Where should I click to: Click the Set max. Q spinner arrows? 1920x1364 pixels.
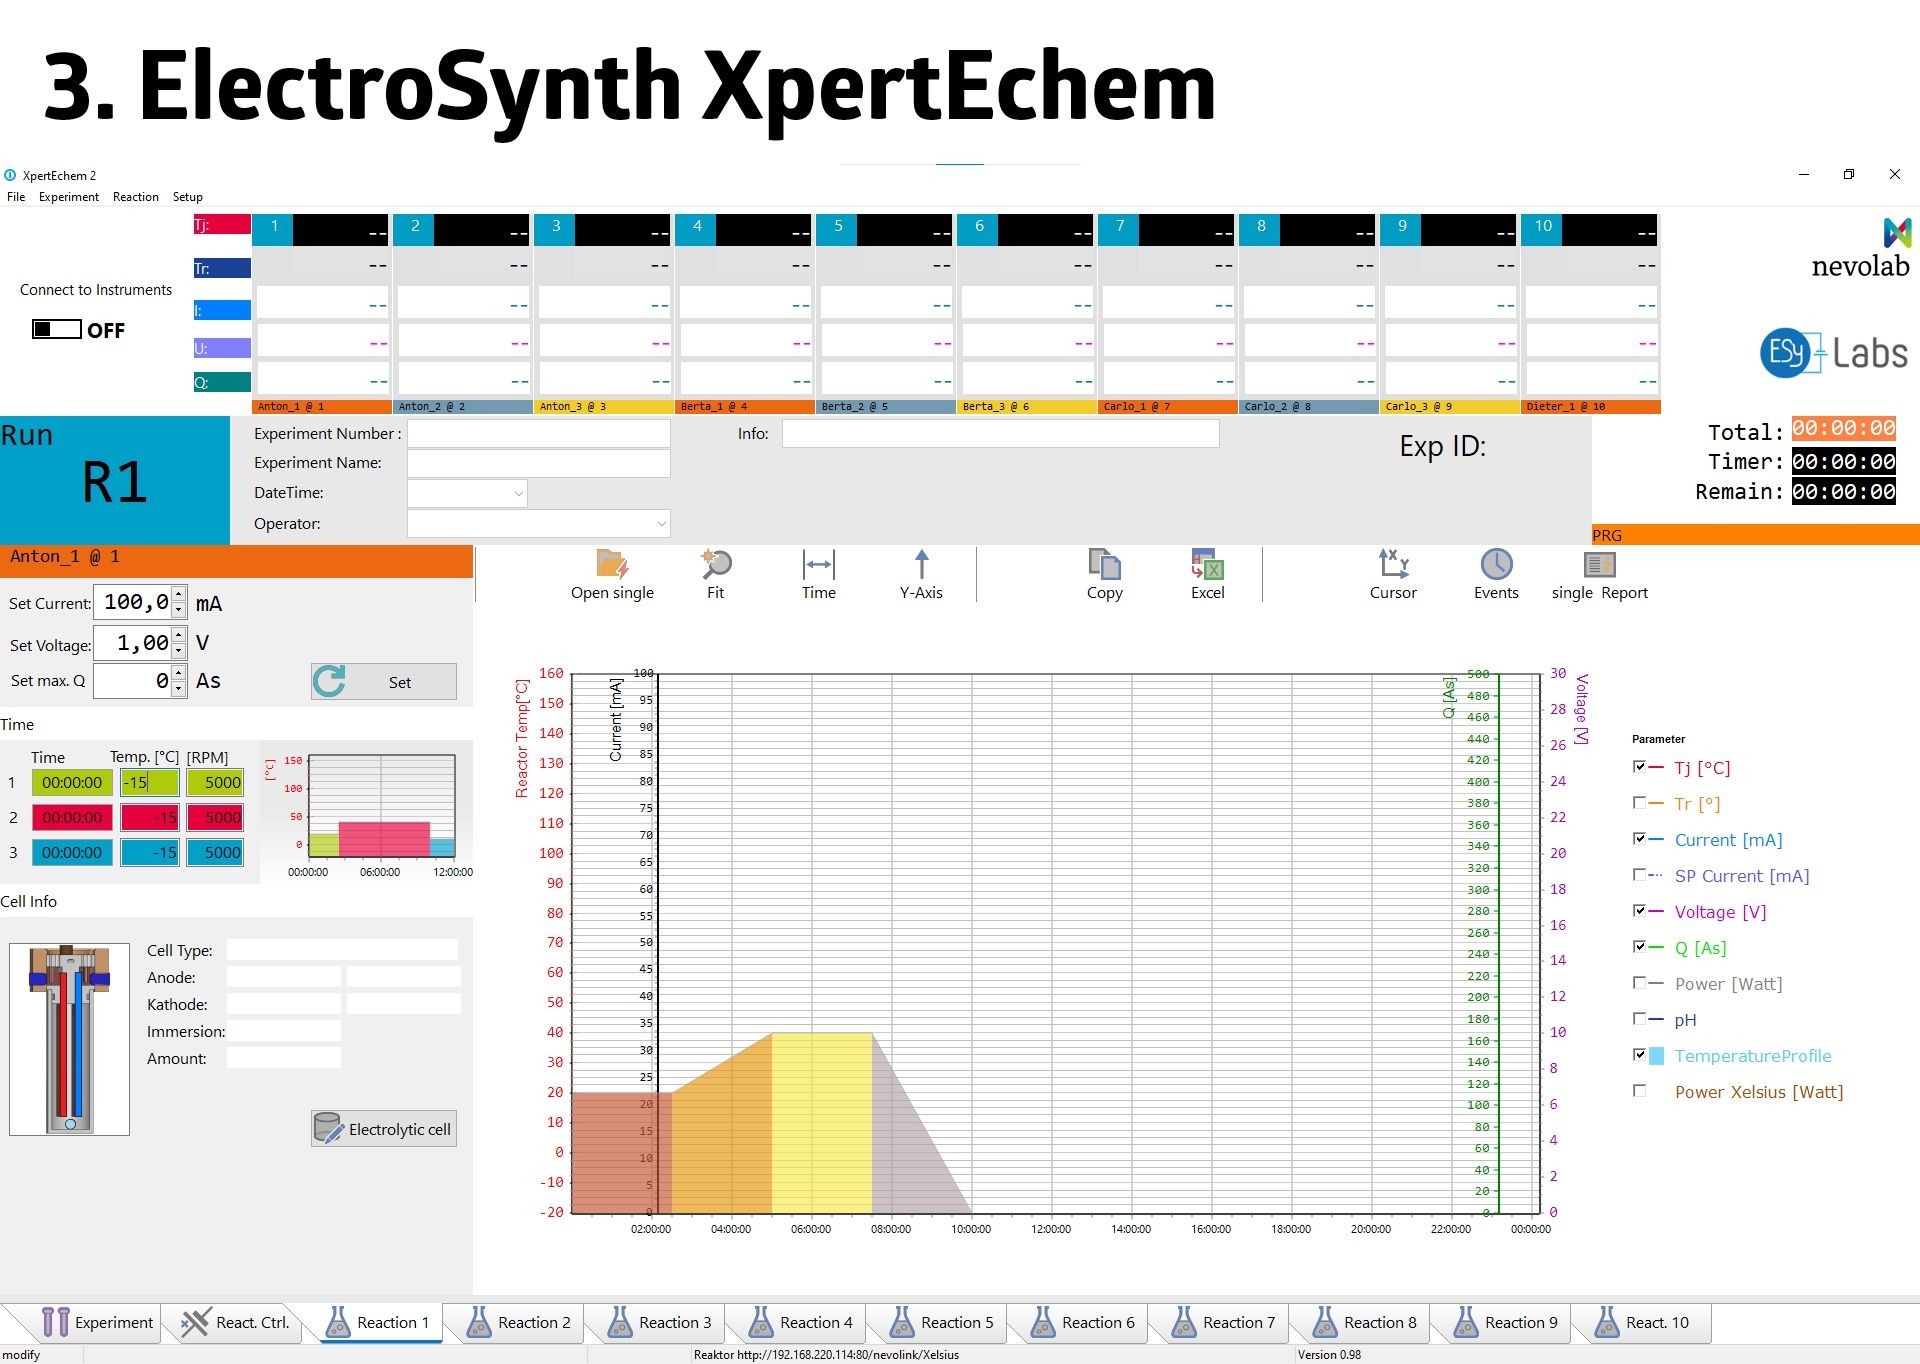179,681
